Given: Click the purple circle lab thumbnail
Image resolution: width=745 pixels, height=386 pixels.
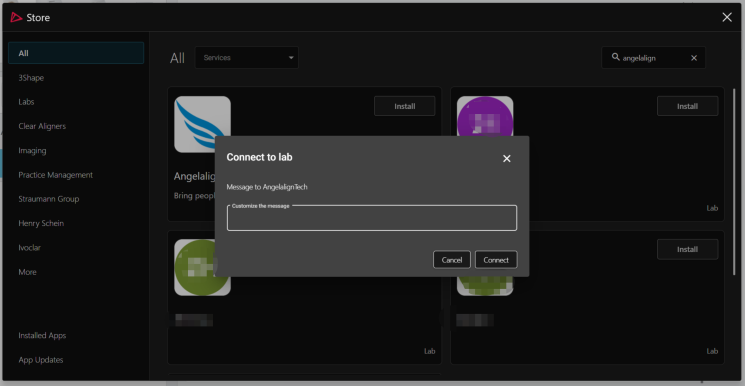Looking at the screenshot, I should pos(485,116).
